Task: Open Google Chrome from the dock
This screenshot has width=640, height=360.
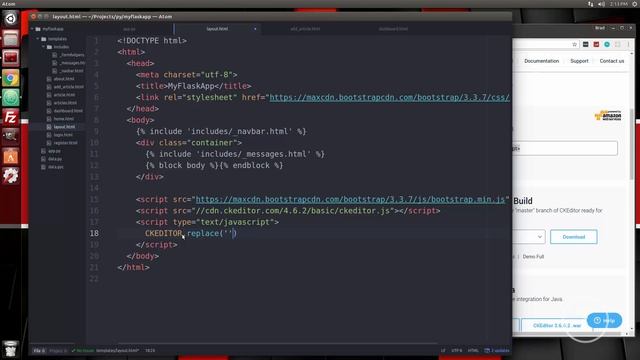Action: pos(11,78)
